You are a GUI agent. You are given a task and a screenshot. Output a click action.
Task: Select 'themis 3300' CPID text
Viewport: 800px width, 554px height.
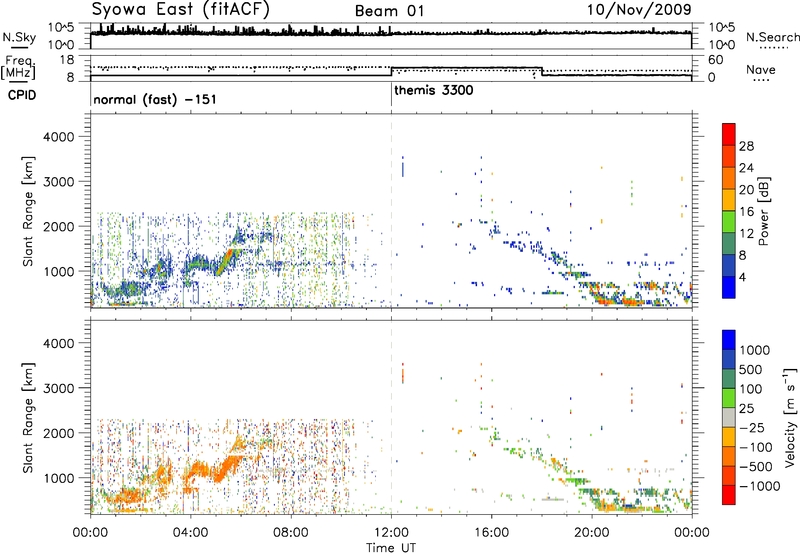(434, 90)
